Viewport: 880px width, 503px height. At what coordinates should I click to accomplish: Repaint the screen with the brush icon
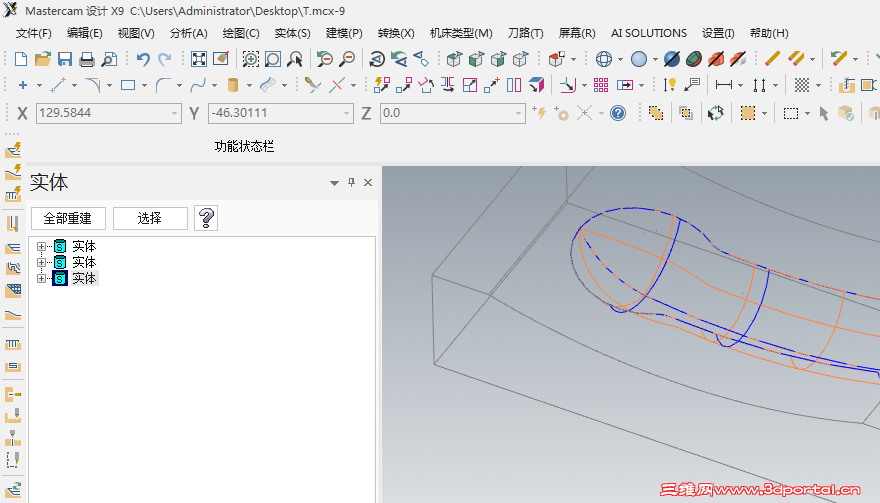(x=221, y=59)
